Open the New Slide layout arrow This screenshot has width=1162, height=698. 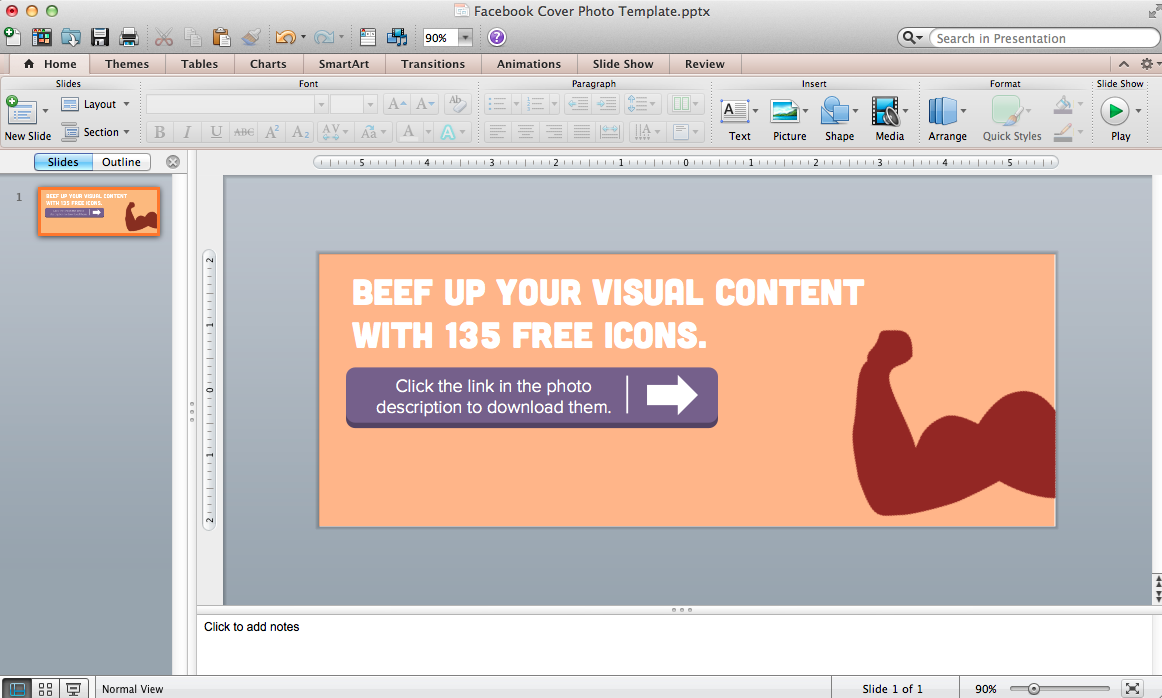point(45,112)
